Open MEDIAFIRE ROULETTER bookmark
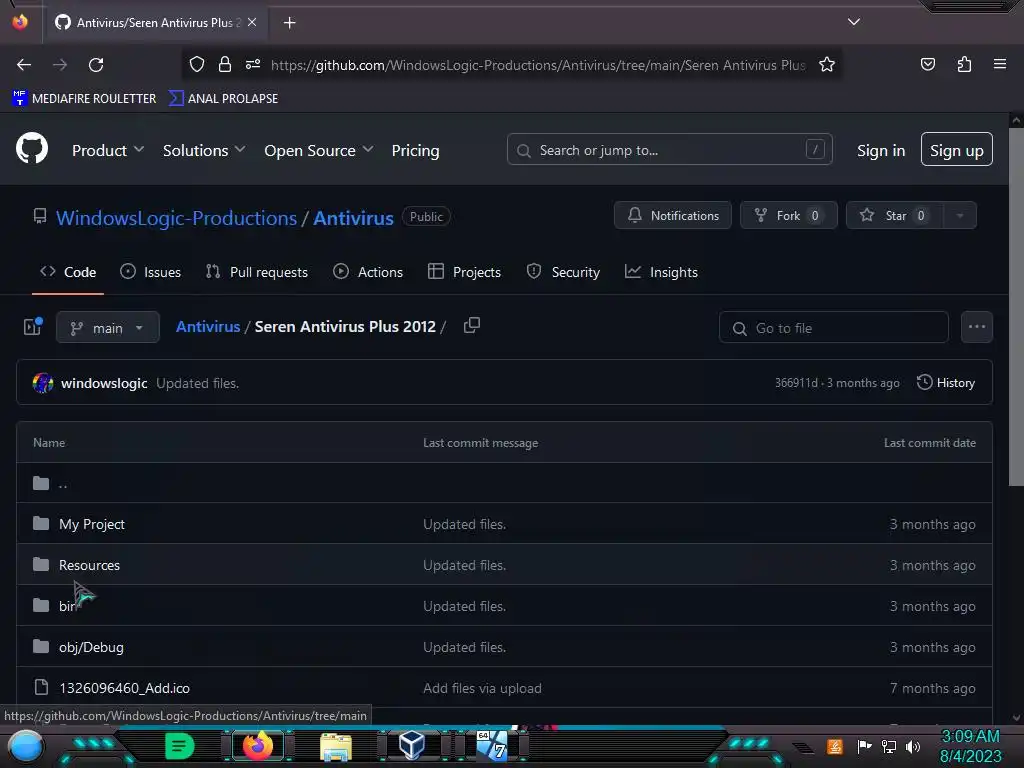Image resolution: width=1024 pixels, height=768 pixels. 84,99
